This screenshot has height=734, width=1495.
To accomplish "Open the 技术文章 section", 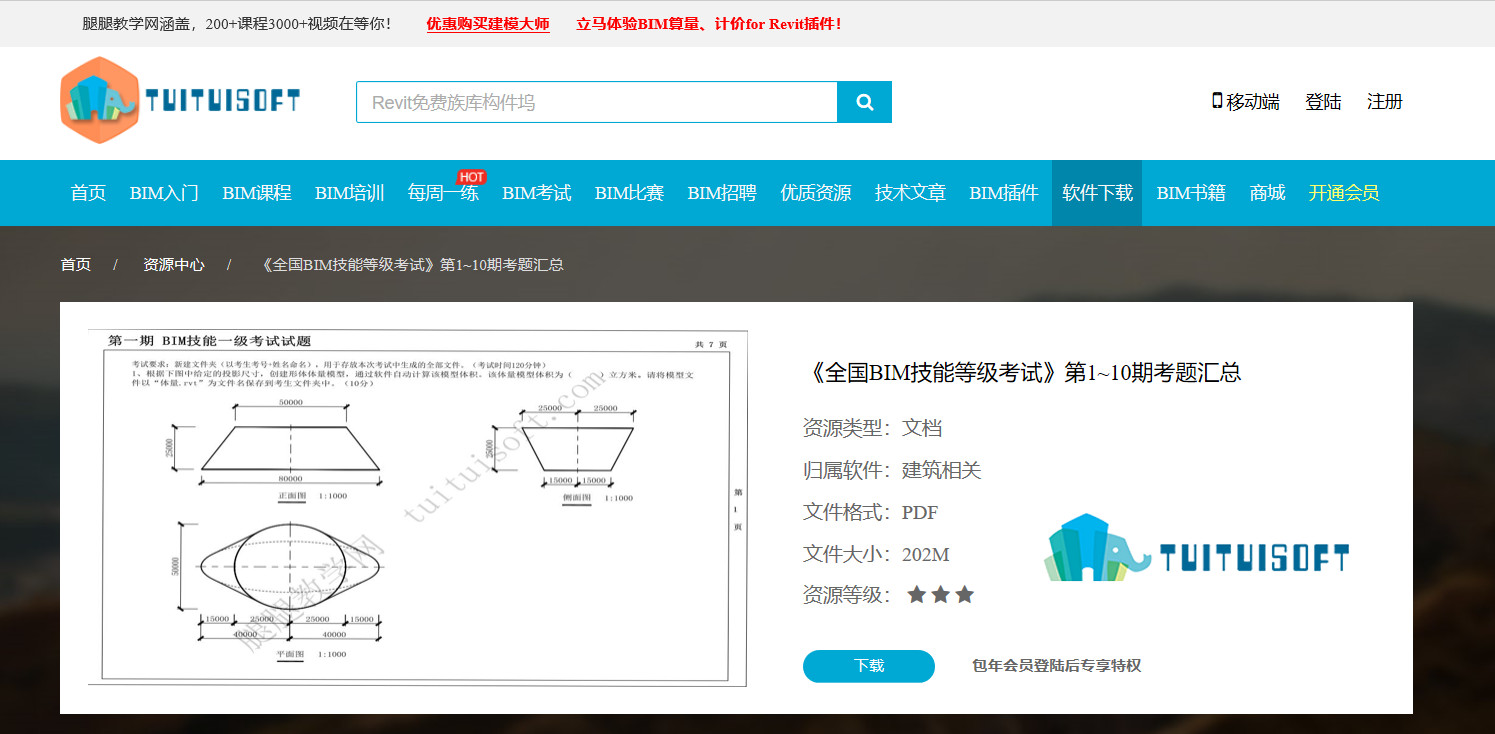I will 910,193.
